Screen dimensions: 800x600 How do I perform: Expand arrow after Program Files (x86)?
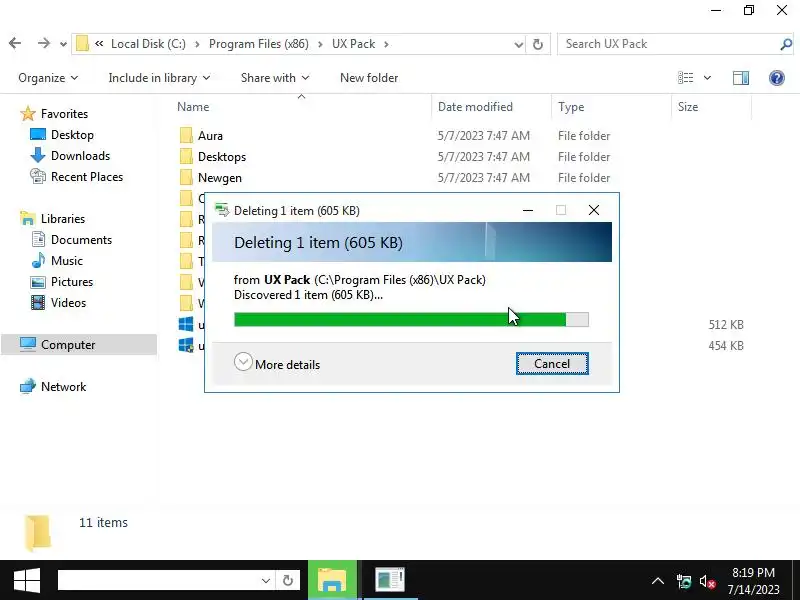(x=320, y=44)
